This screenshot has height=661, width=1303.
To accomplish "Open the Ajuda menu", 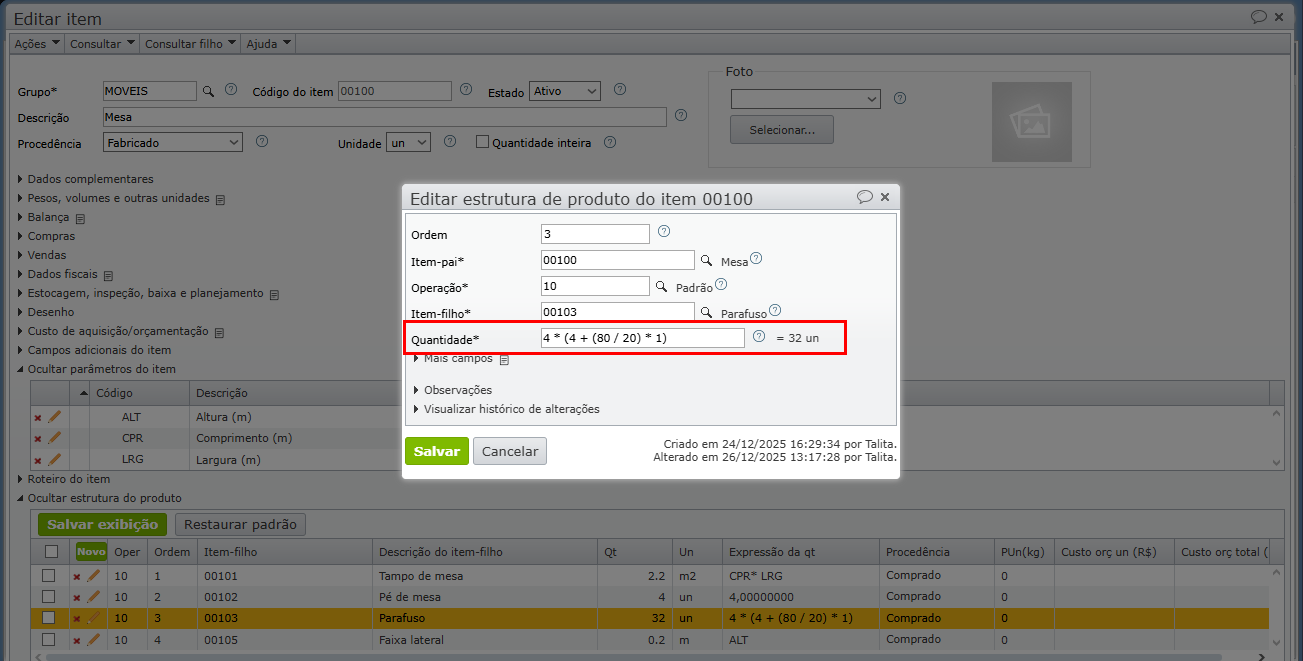I will click(x=268, y=44).
